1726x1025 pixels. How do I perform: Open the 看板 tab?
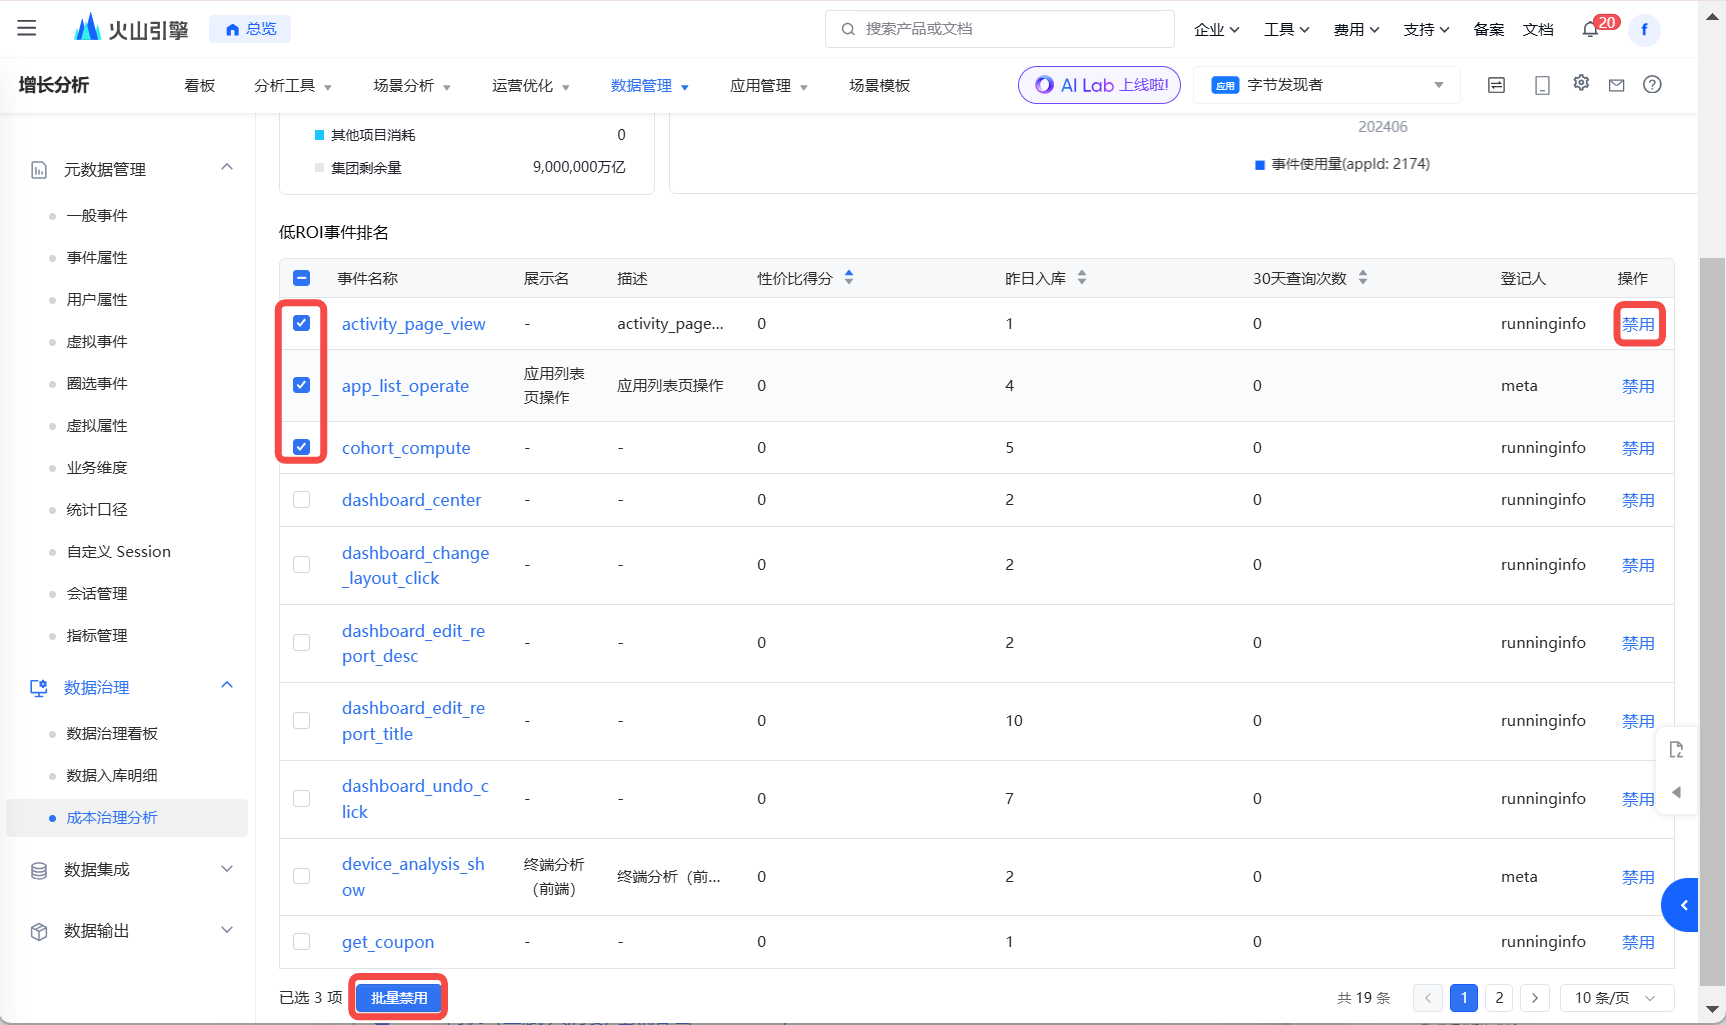click(200, 86)
